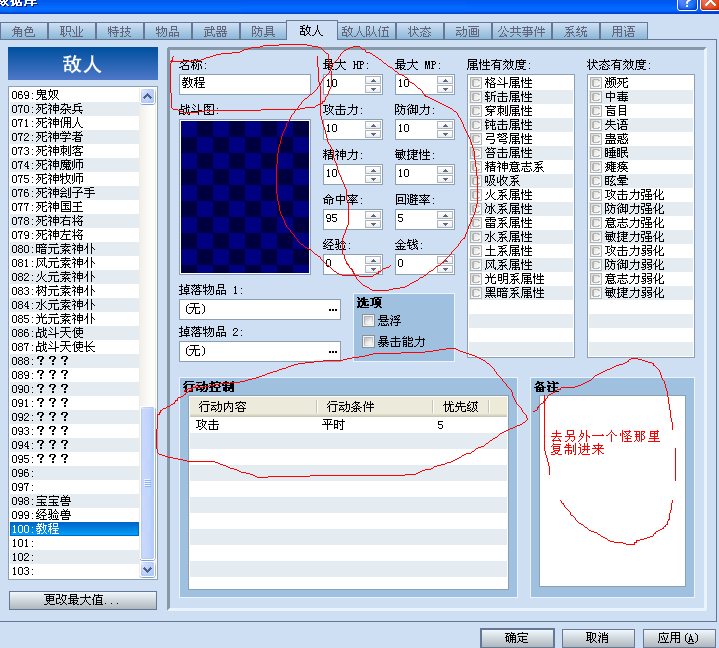Click the help question mark icon in title bar
The width and height of the screenshot is (719, 648).
[686, 4]
